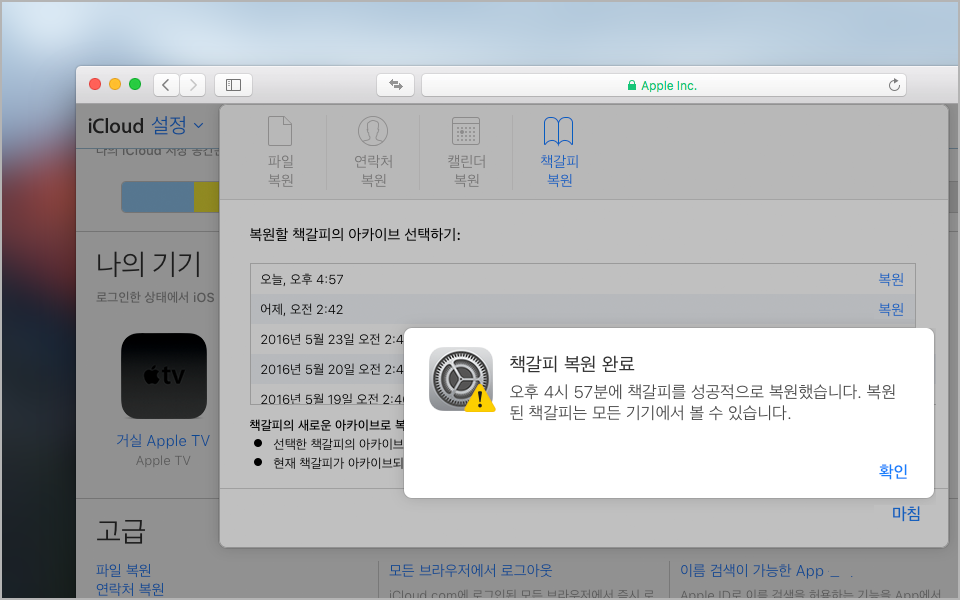Screen dimensions: 960x600
Task: Open the 거실 Apple TV link
Action: (163, 440)
